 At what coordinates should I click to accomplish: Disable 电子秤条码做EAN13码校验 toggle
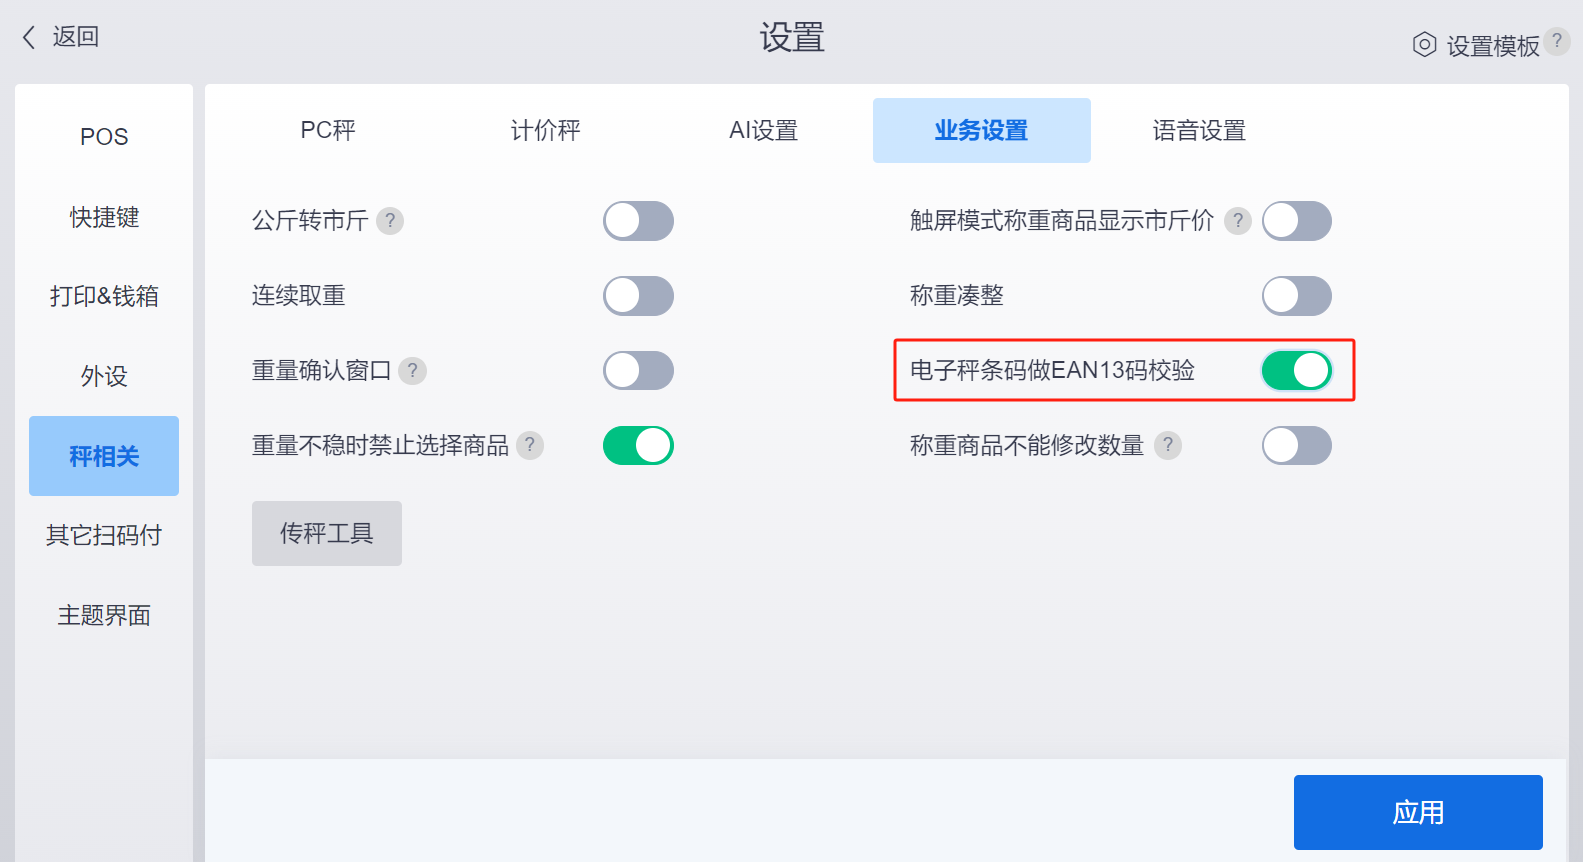tap(1297, 371)
